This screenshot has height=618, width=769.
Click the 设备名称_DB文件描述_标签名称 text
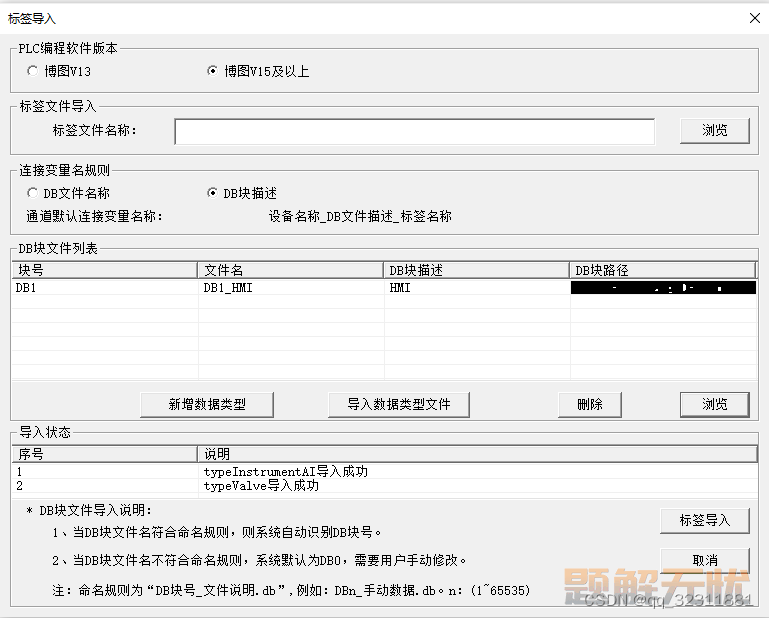pos(360,216)
